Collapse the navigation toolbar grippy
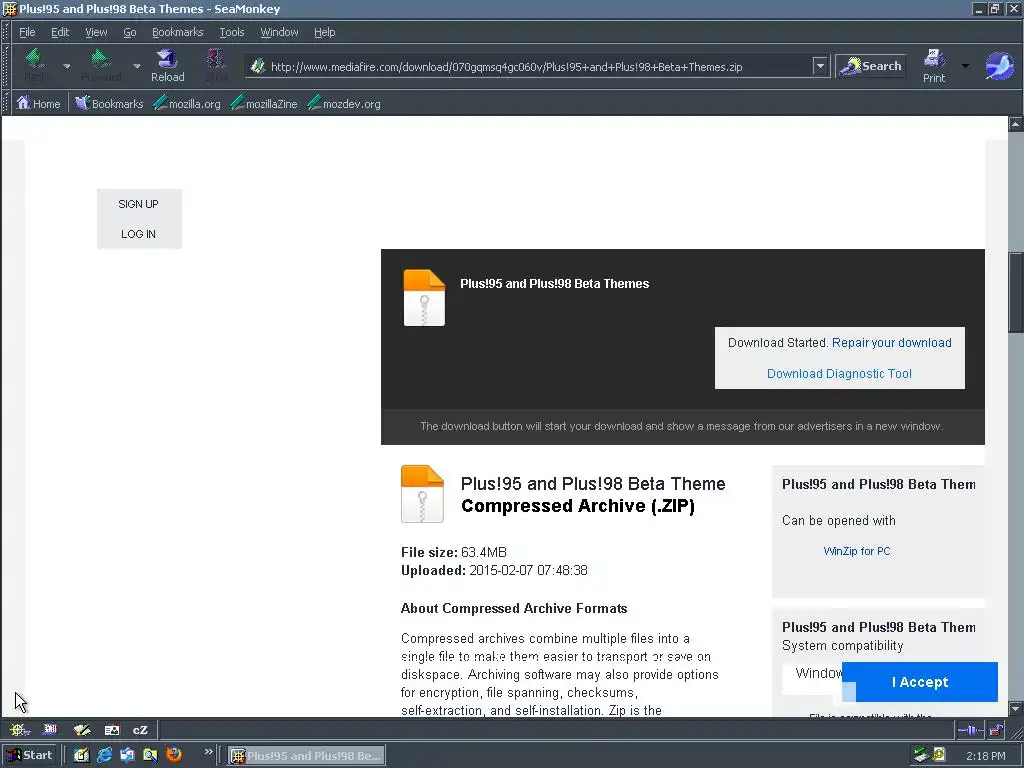 tap(6, 66)
